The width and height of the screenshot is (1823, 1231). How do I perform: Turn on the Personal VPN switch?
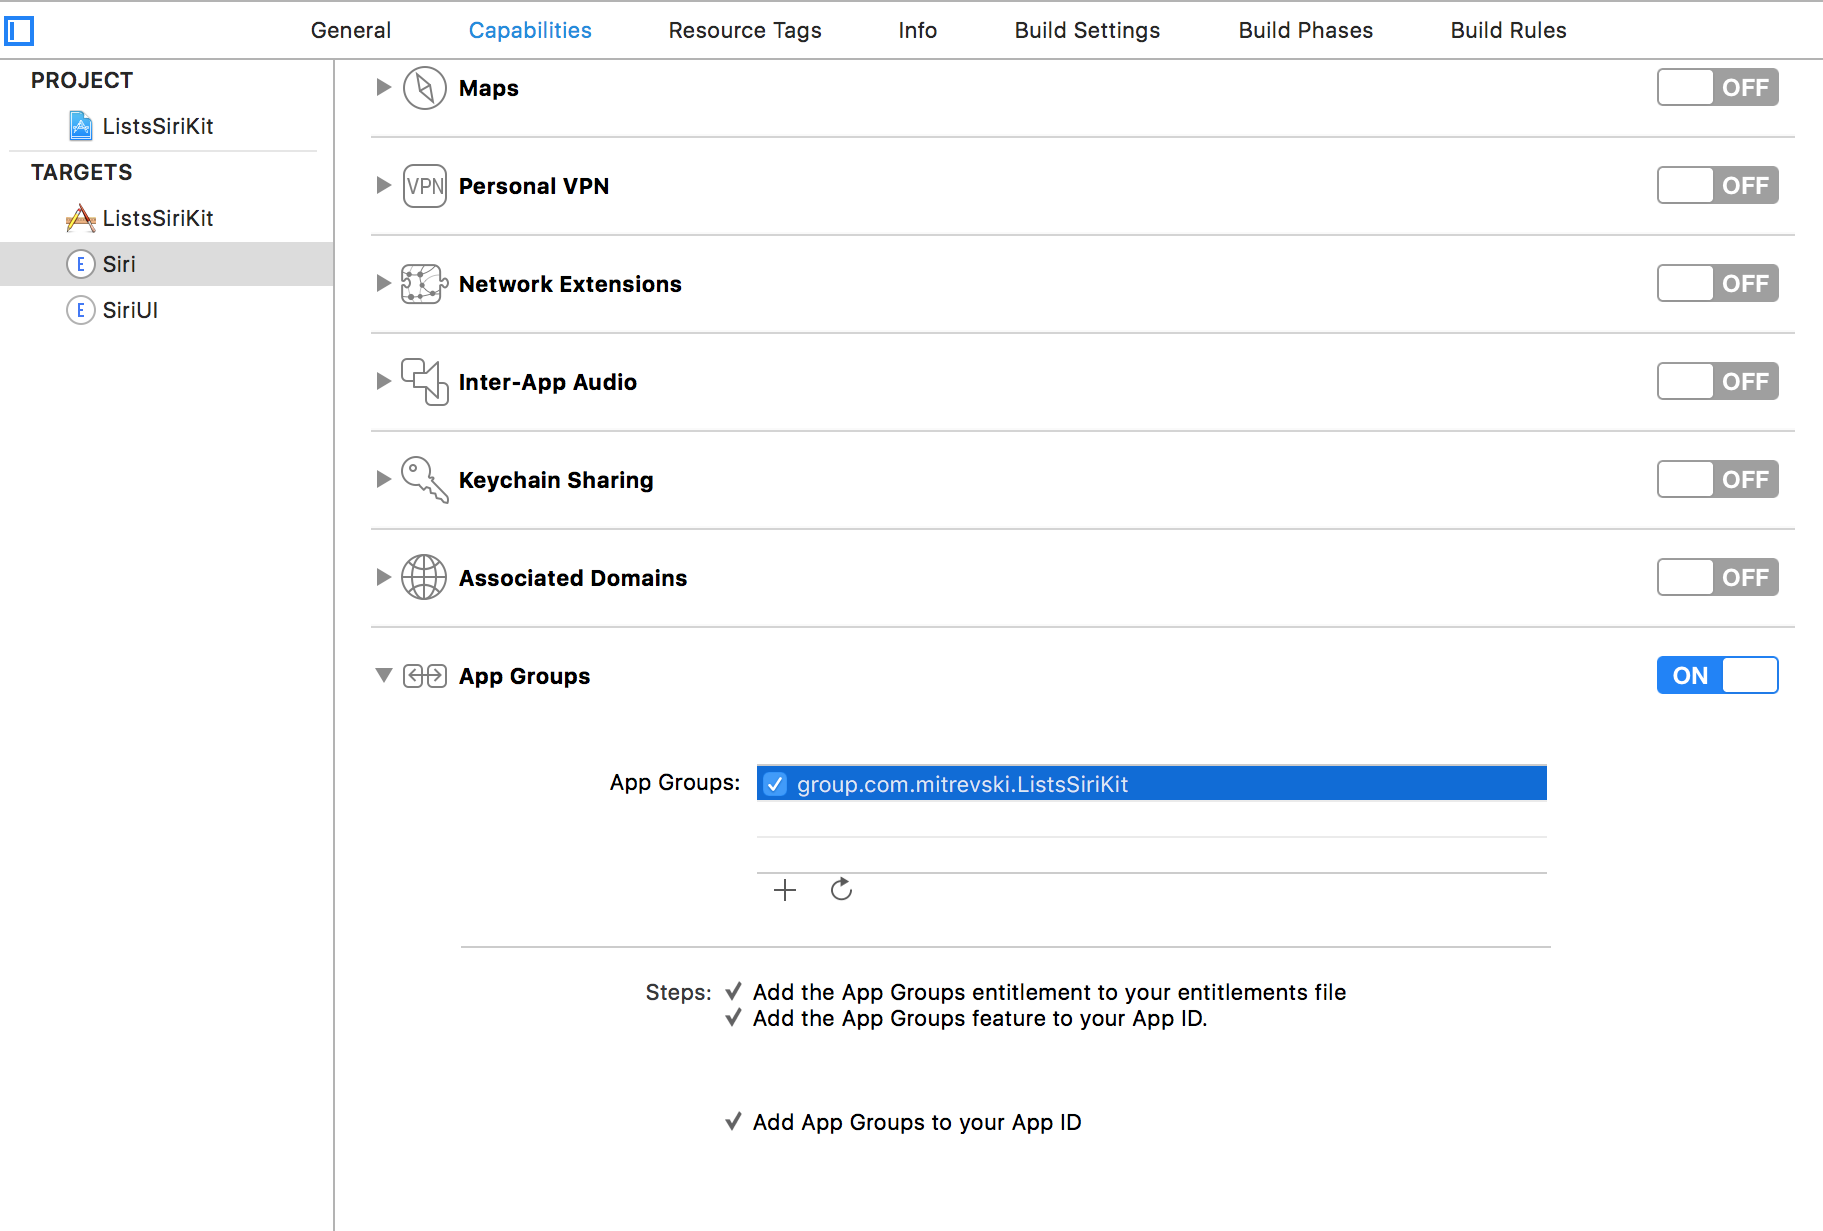1716,186
